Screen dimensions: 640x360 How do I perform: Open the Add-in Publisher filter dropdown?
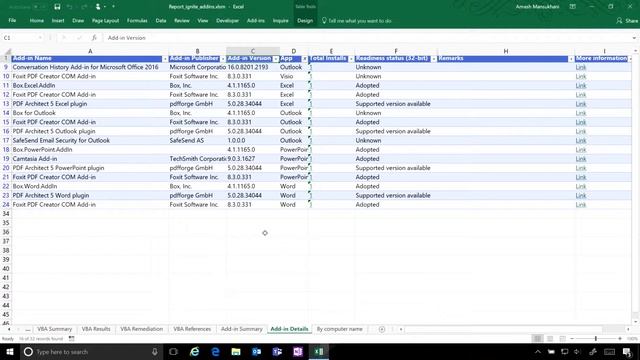pyautogui.click(x=223, y=59)
